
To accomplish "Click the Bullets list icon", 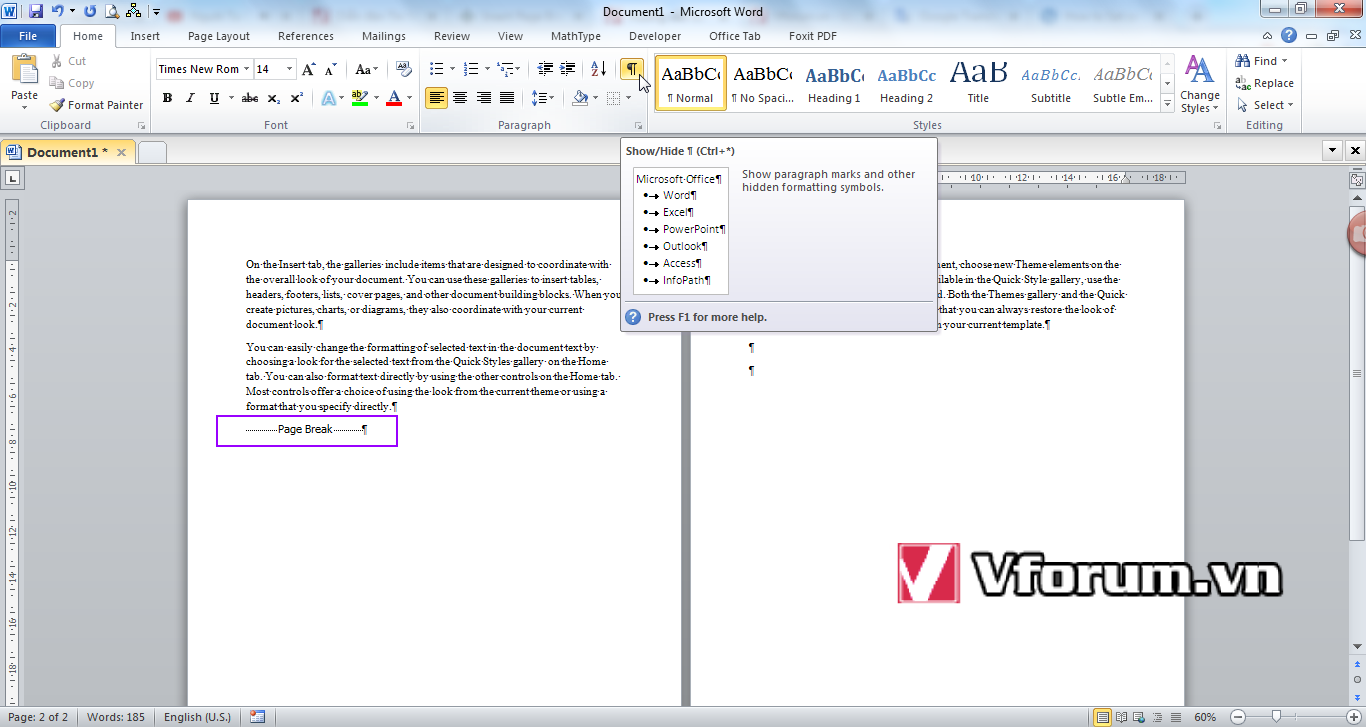I will click(436, 69).
